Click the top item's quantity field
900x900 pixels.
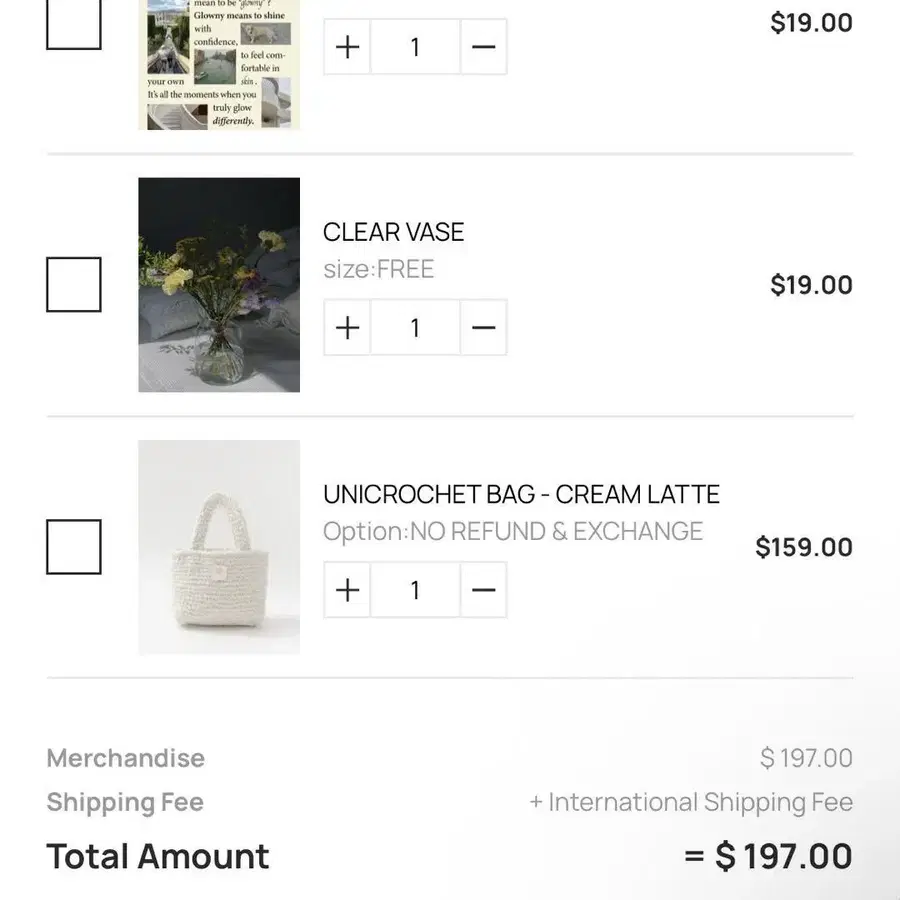tap(415, 47)
